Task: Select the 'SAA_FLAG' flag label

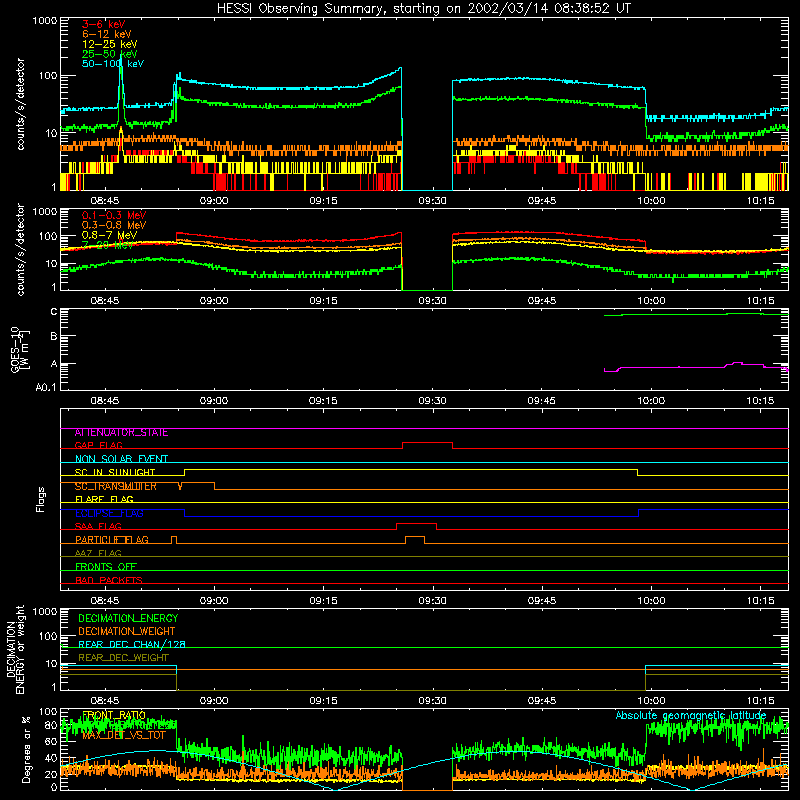Action: [x=98, y=527]
